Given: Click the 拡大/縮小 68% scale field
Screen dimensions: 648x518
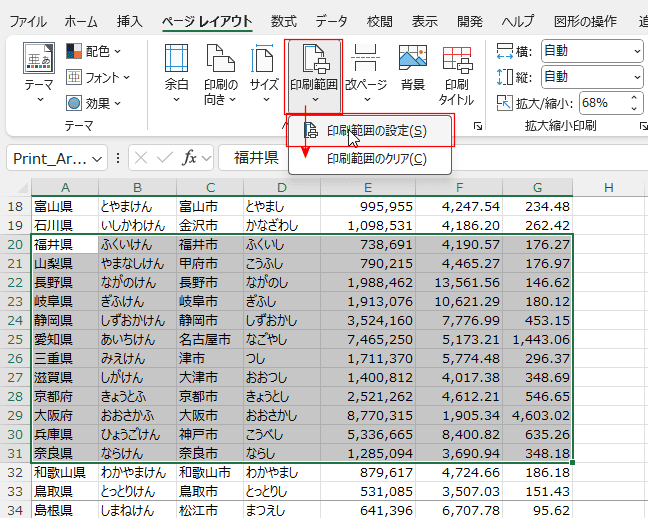Looking at the screenshot, I should click(x=605, y=103).
